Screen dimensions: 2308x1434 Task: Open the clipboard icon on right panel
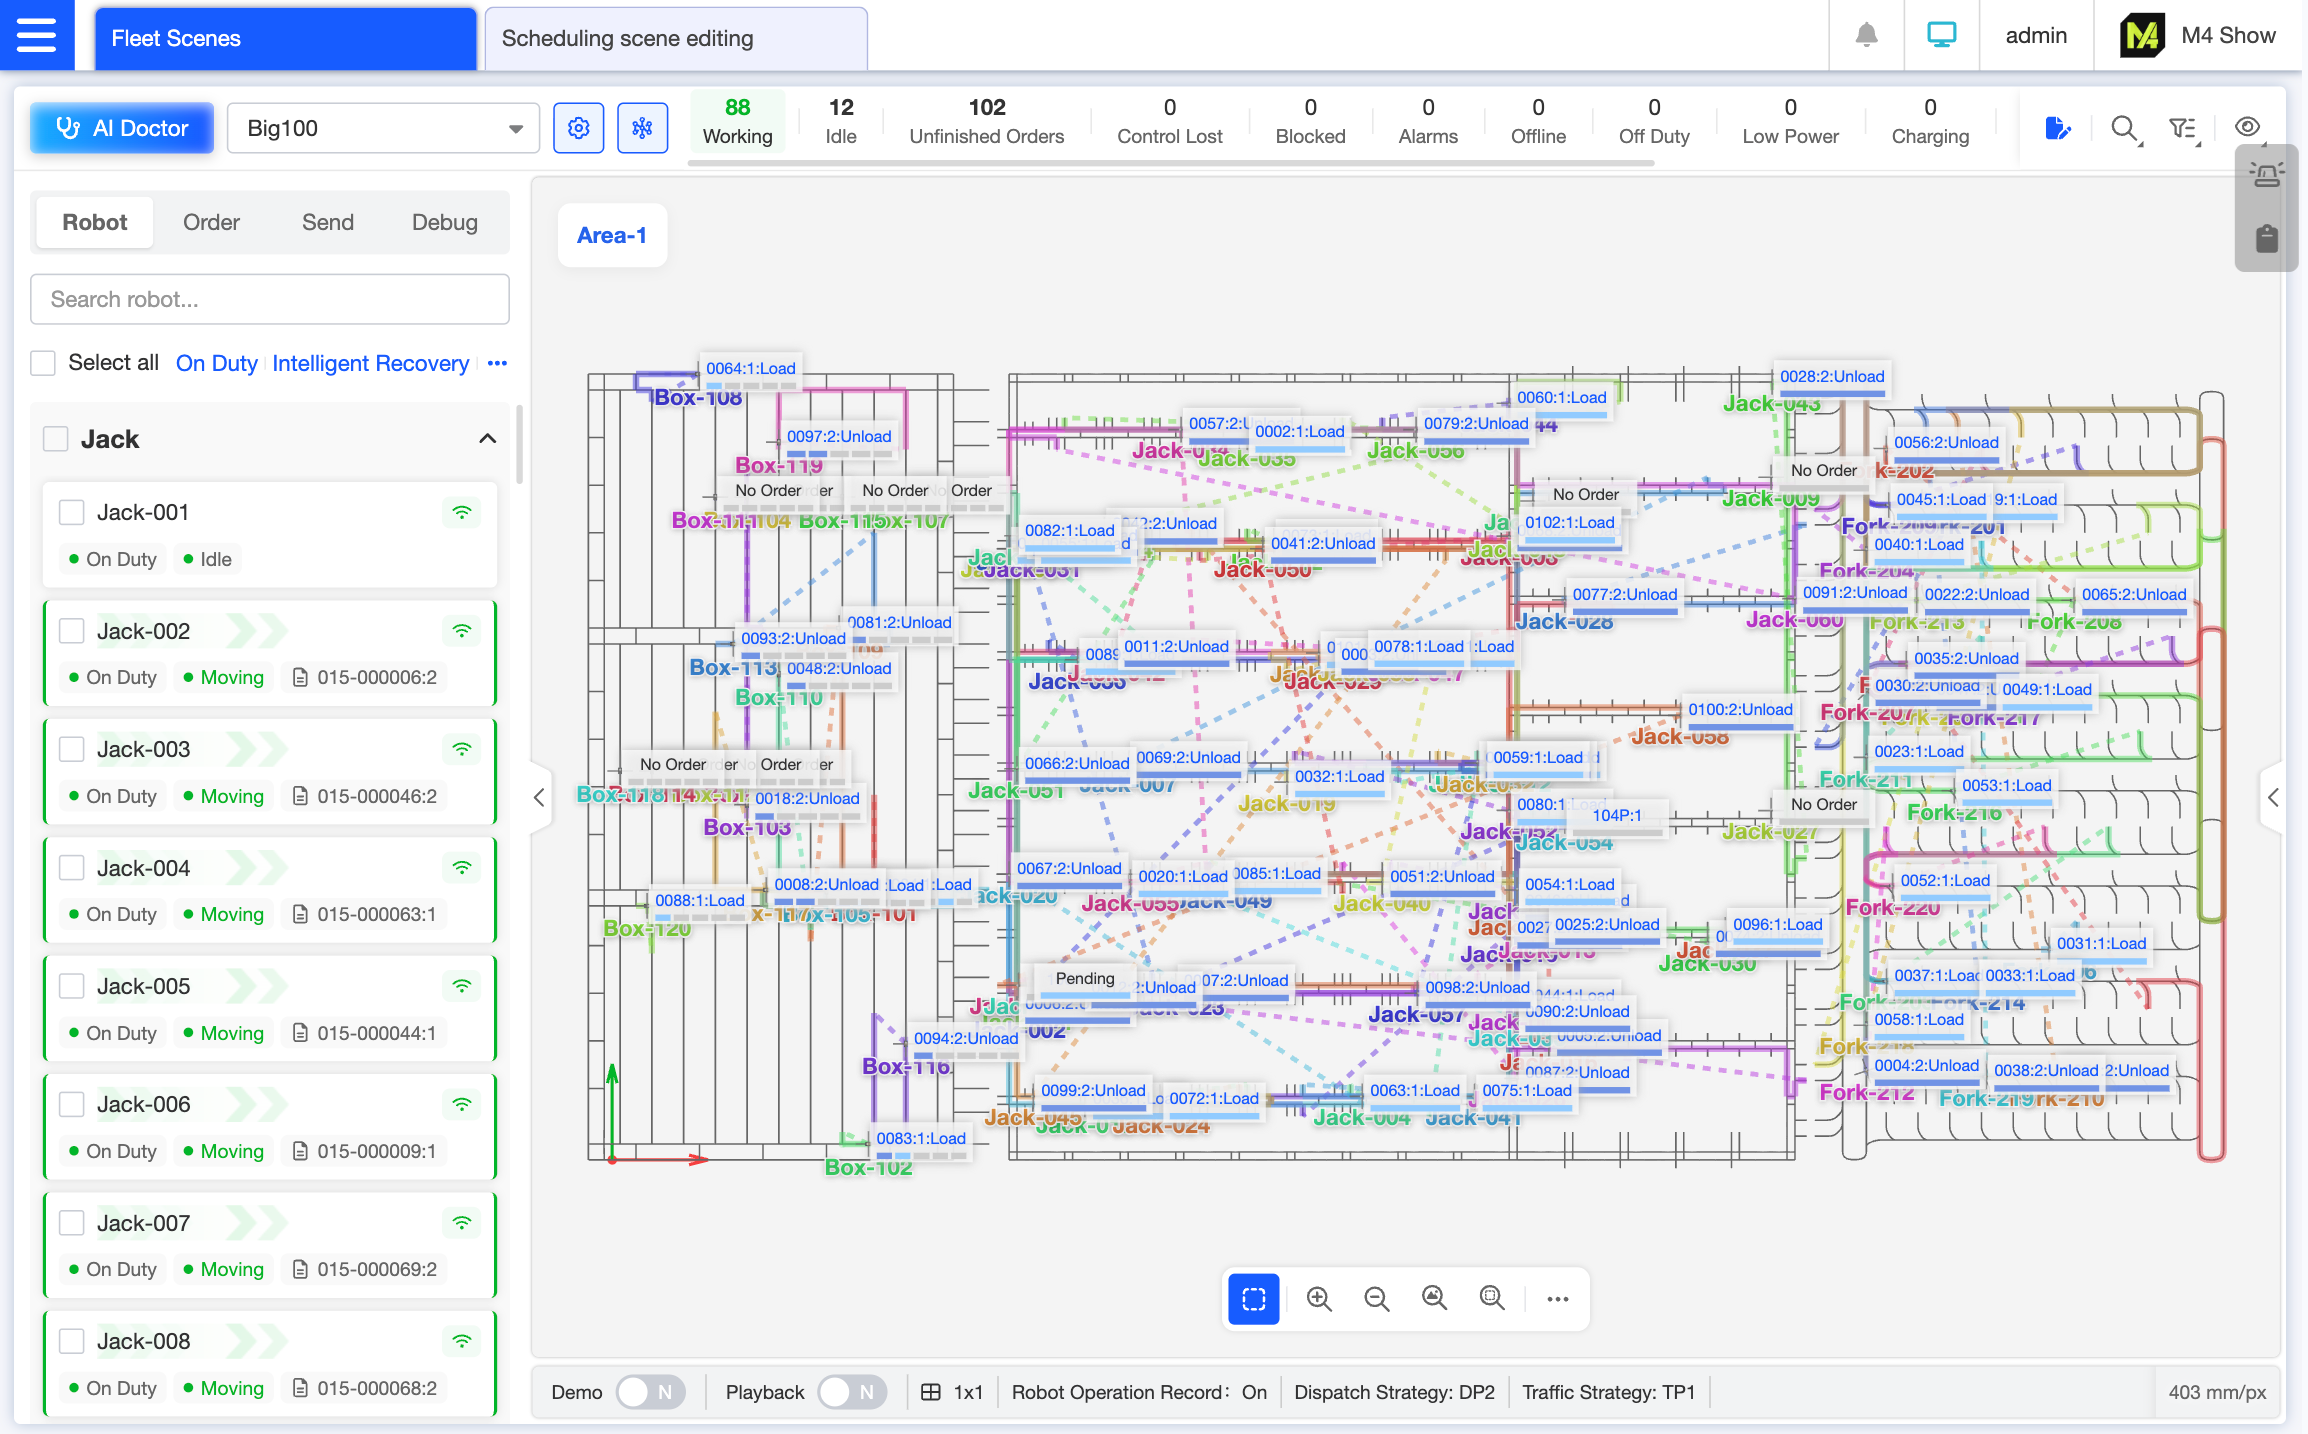tap(2266, 238)
